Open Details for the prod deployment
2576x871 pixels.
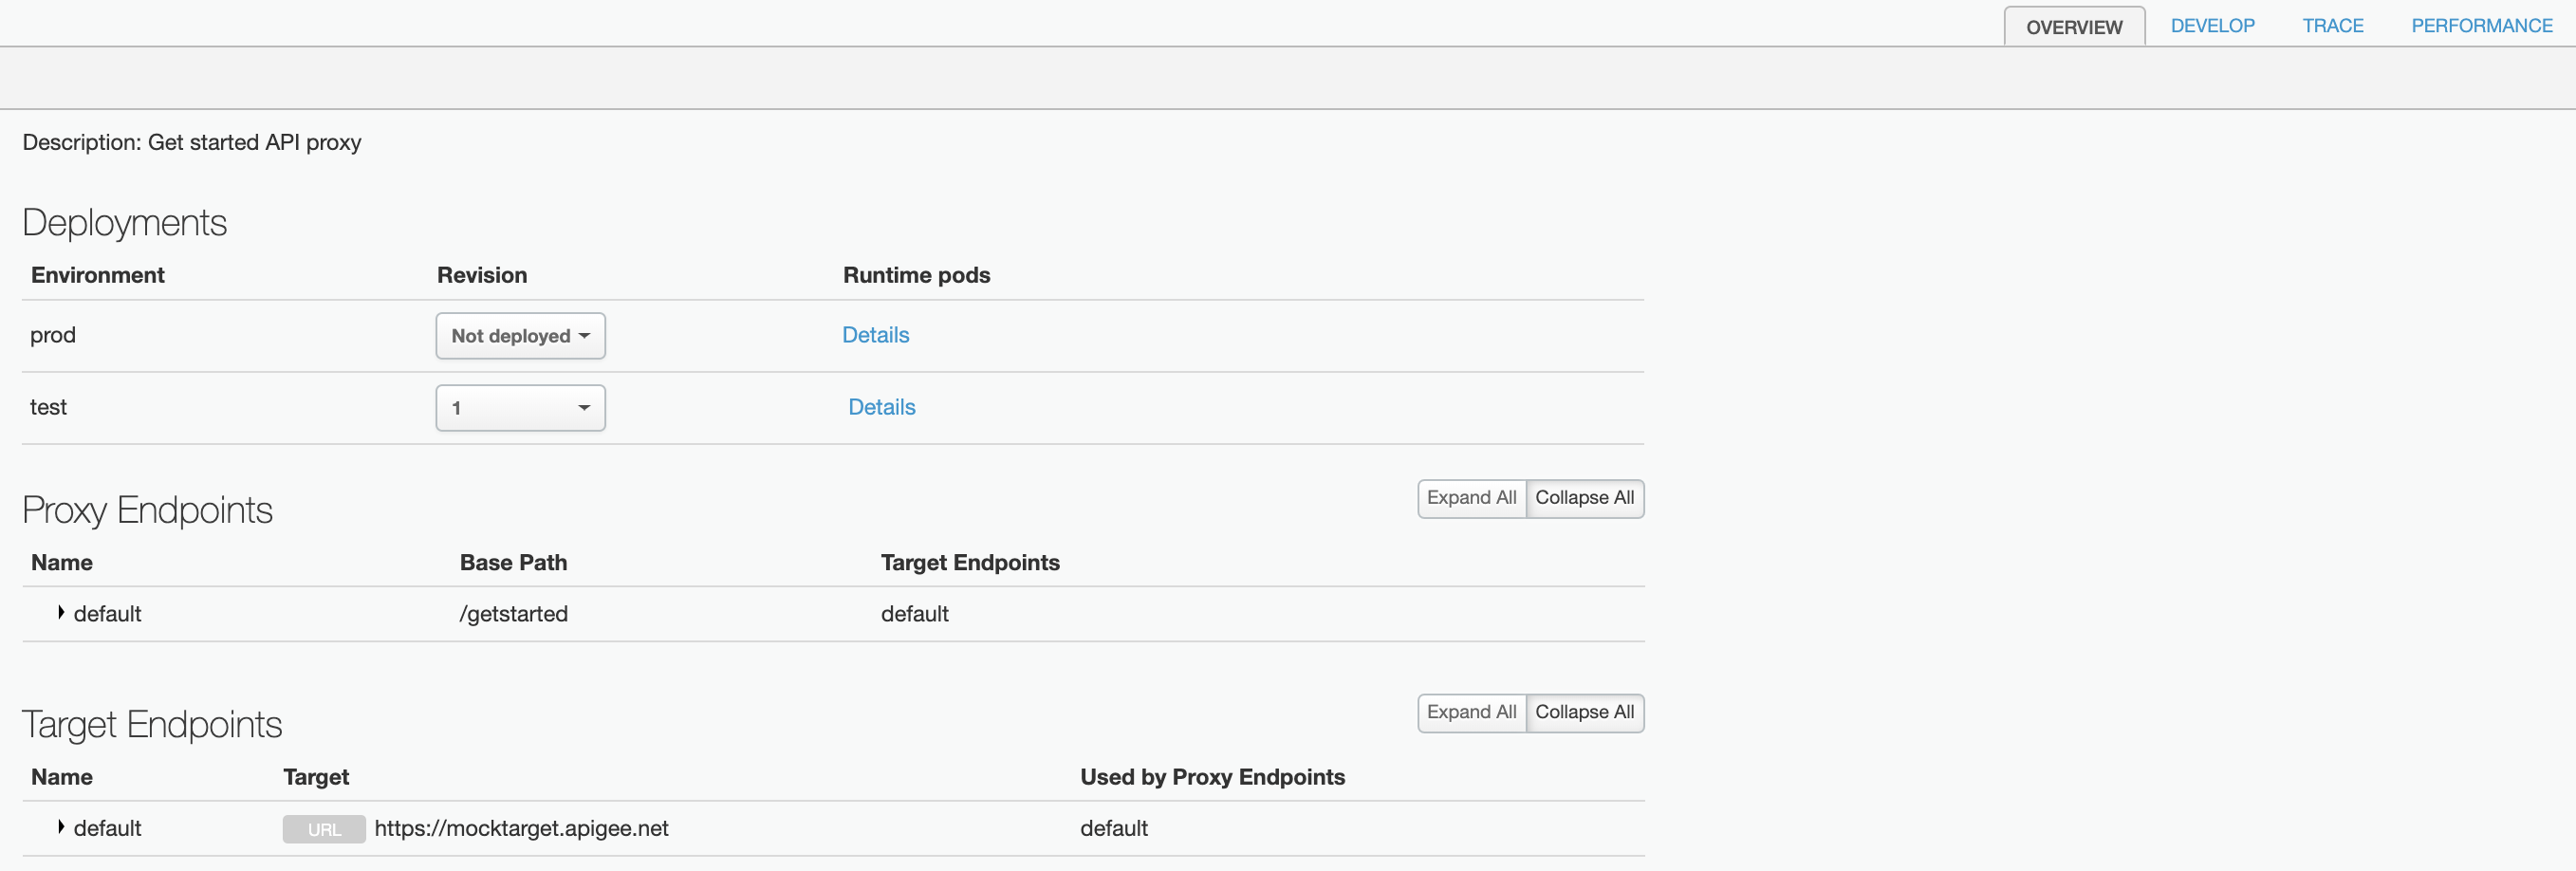pyautogui.click(x=875, y=335)
